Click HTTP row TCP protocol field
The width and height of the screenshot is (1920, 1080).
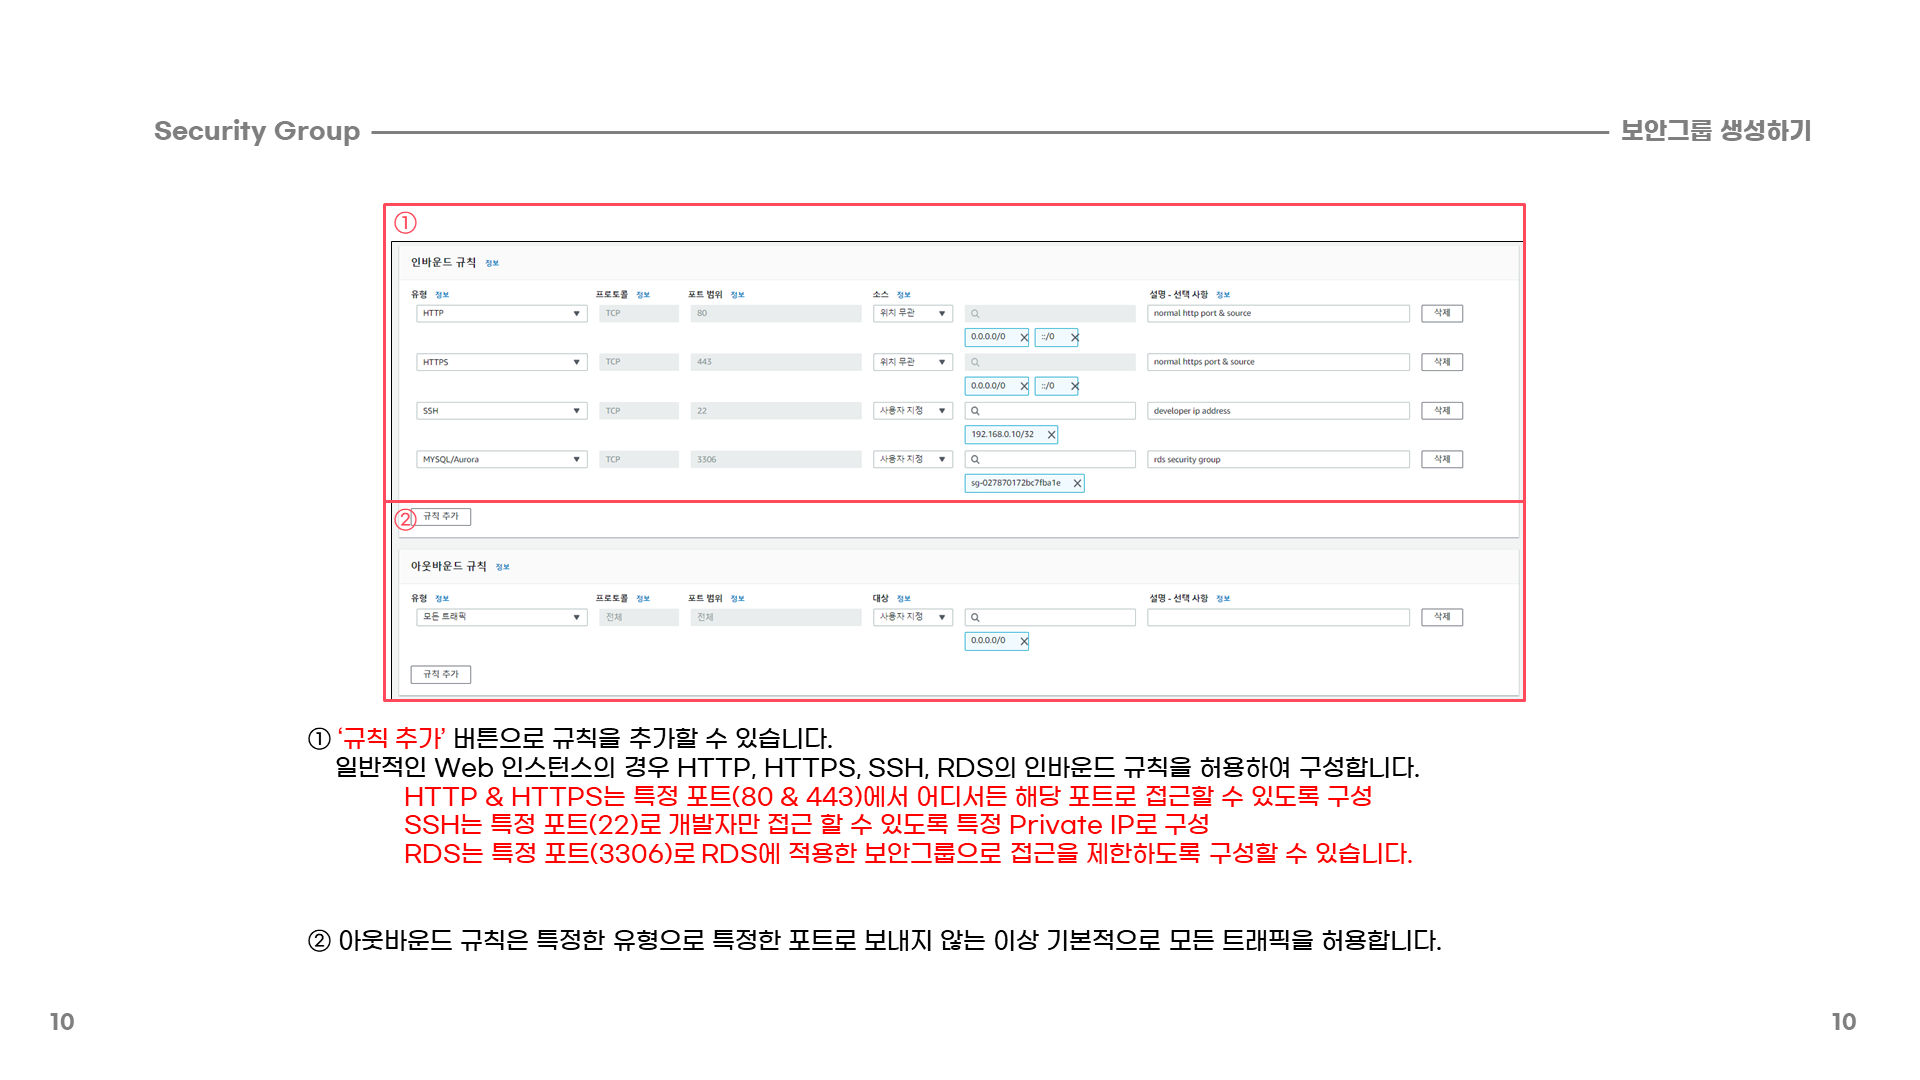click(x=639, y=314)
